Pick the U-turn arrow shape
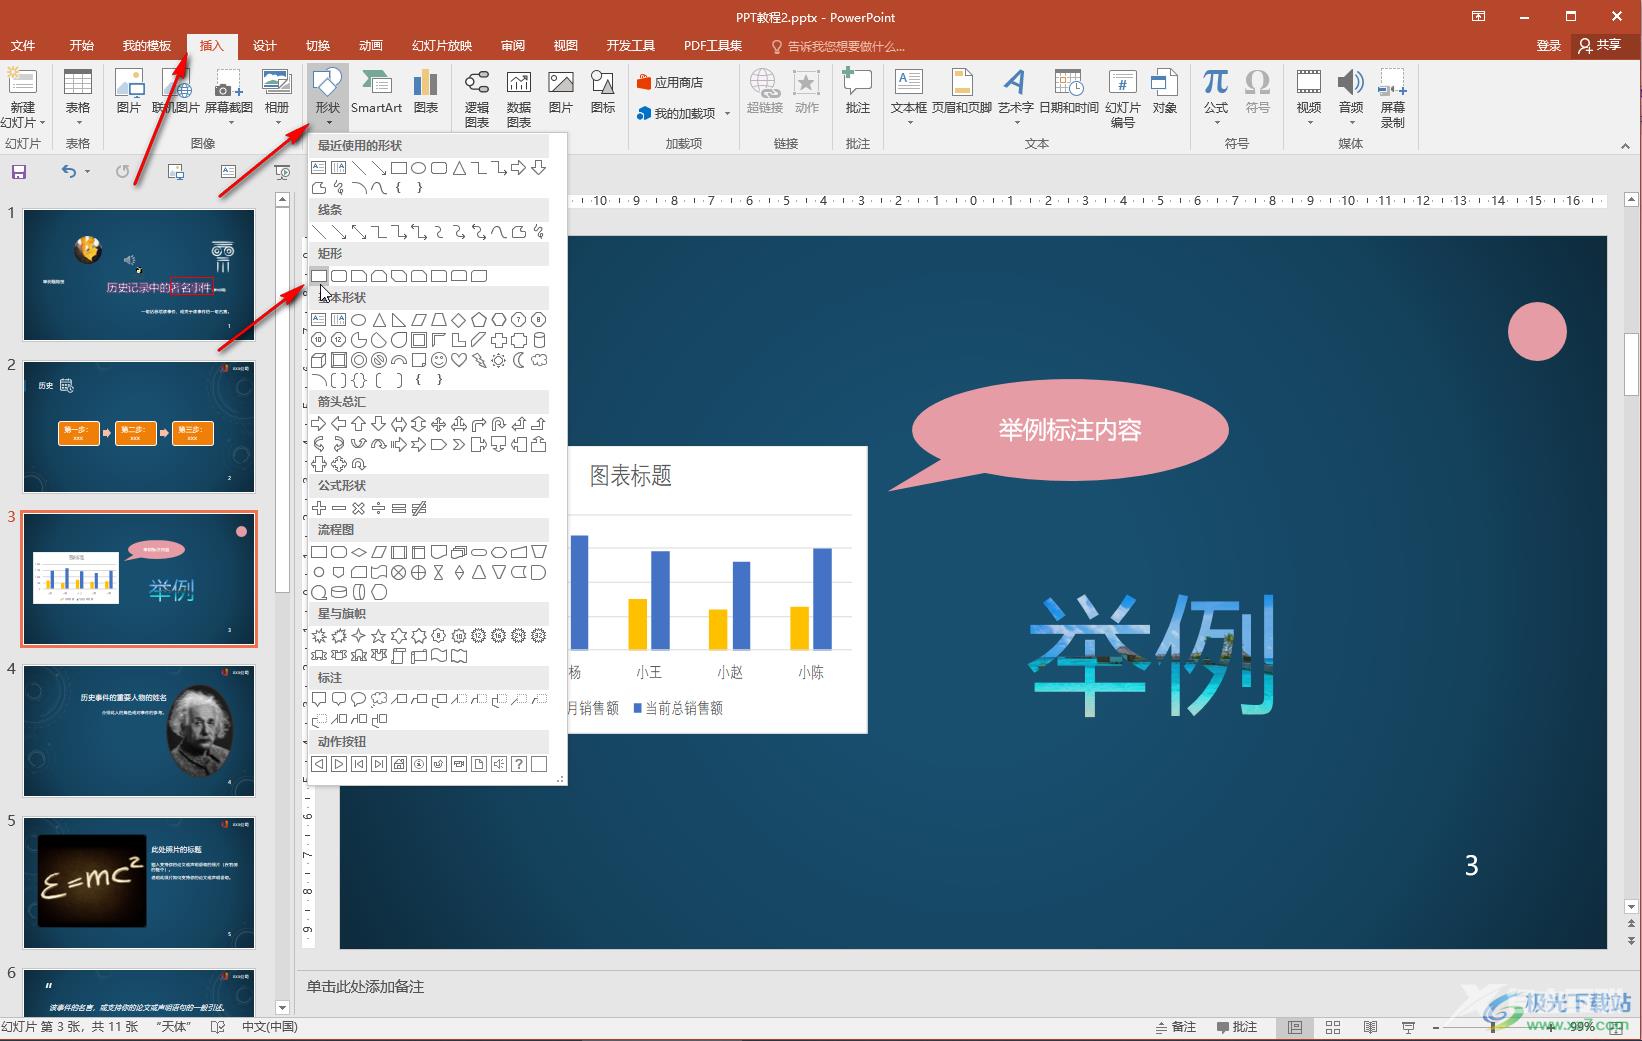Screen dimensions: 1642x1041 pos(499,424)
